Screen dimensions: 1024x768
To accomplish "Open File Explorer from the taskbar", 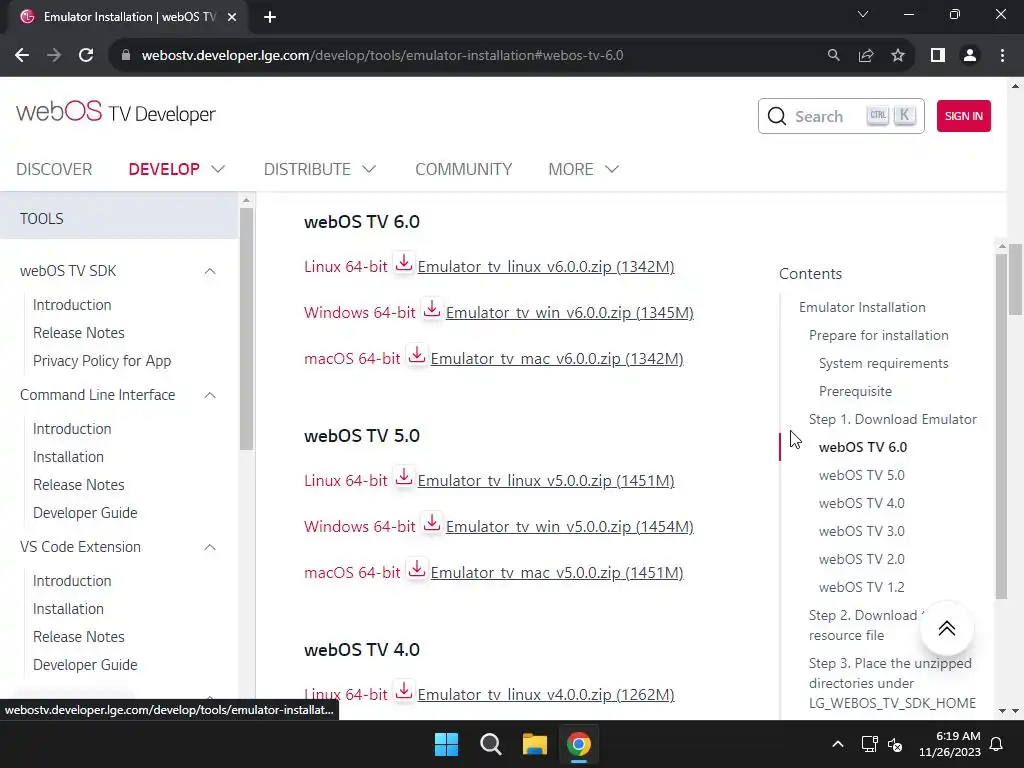I will pos(534,744).
